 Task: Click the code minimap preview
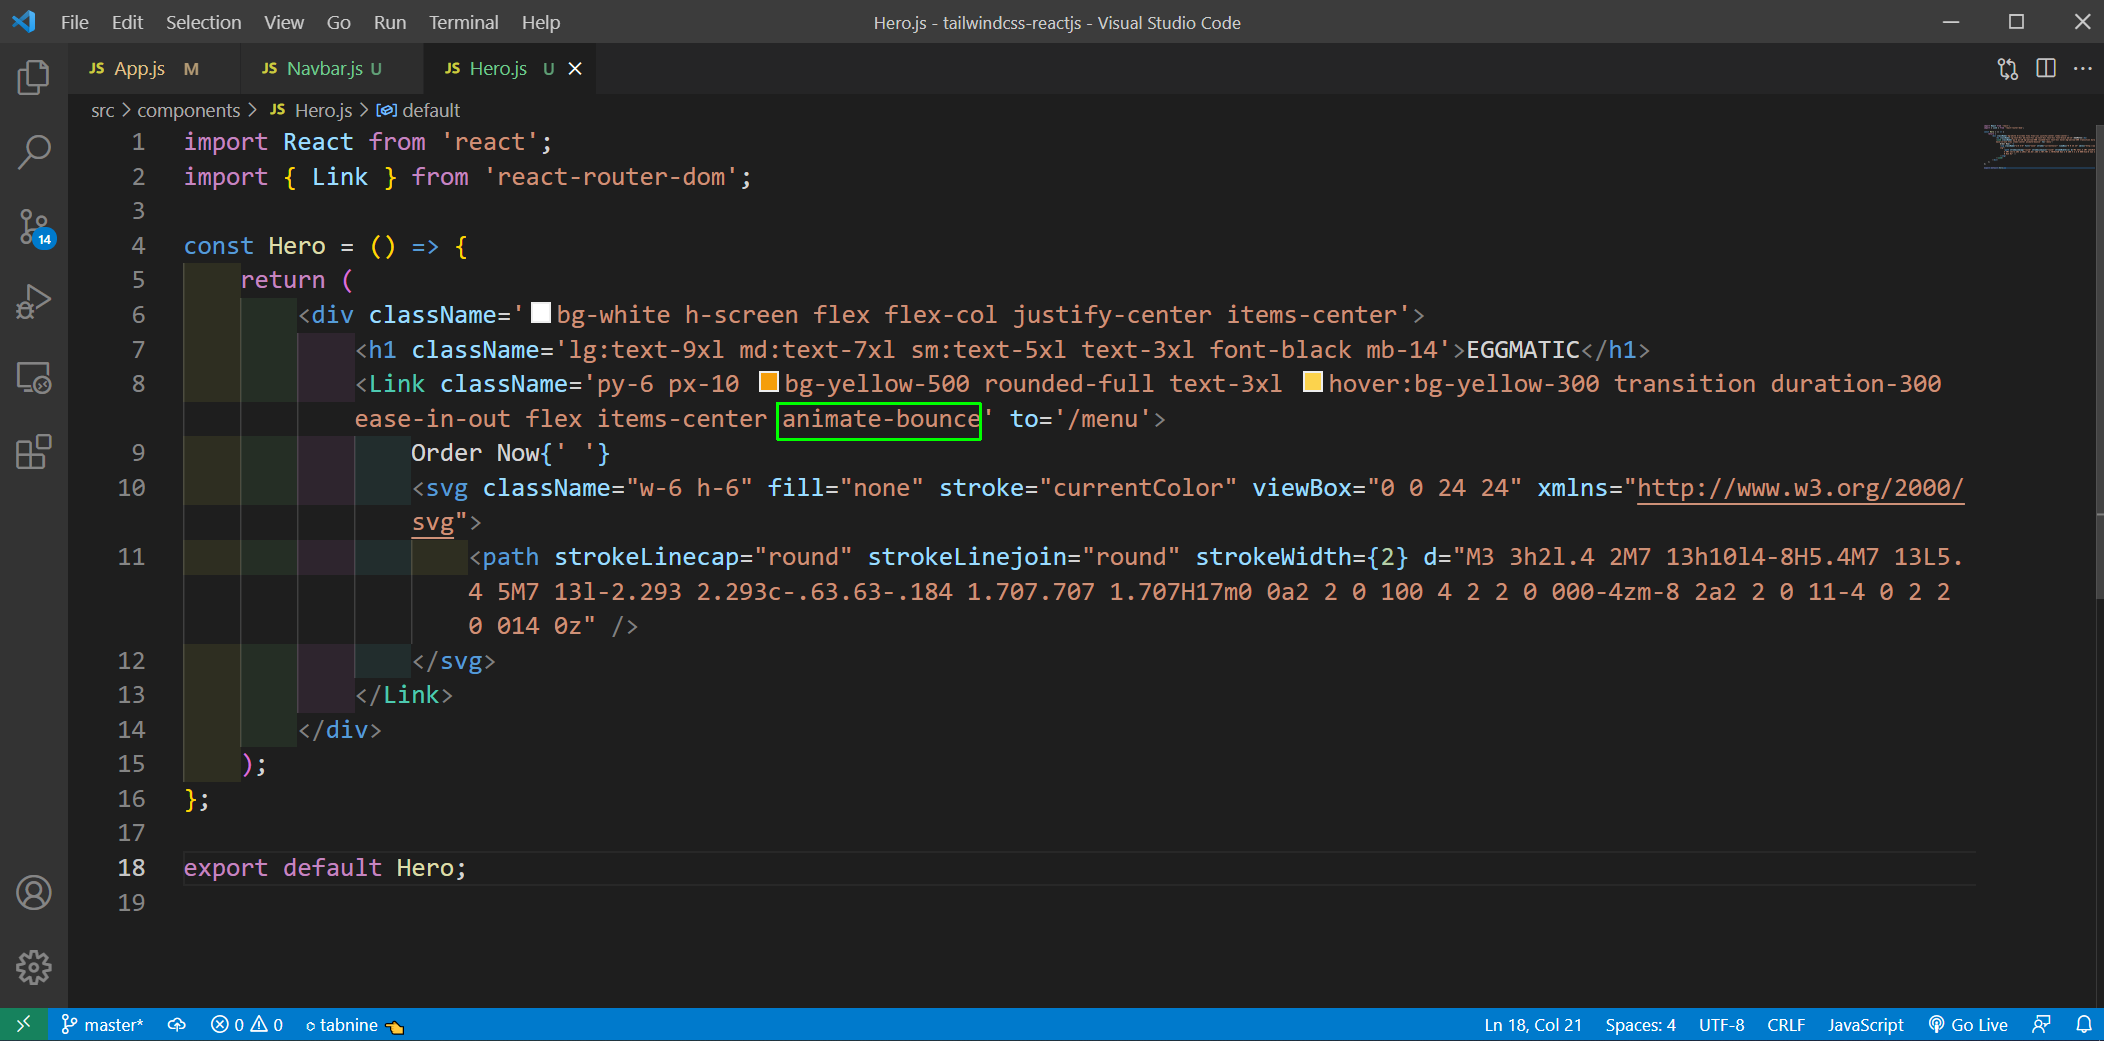2038,147
